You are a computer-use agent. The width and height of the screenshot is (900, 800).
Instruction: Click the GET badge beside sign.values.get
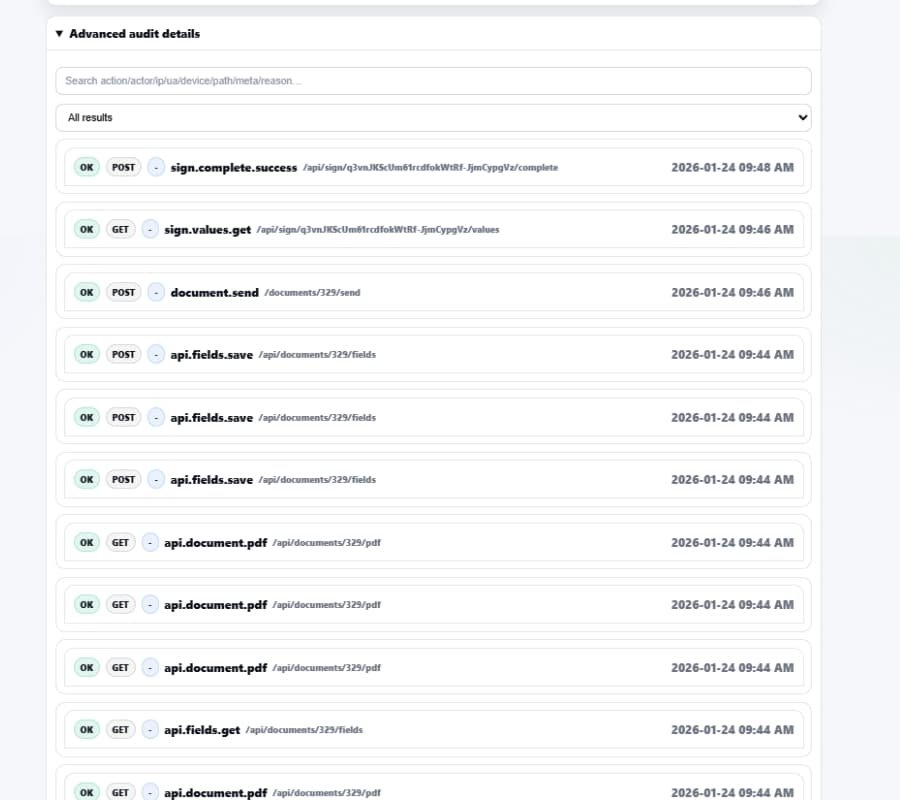[120, 229]
